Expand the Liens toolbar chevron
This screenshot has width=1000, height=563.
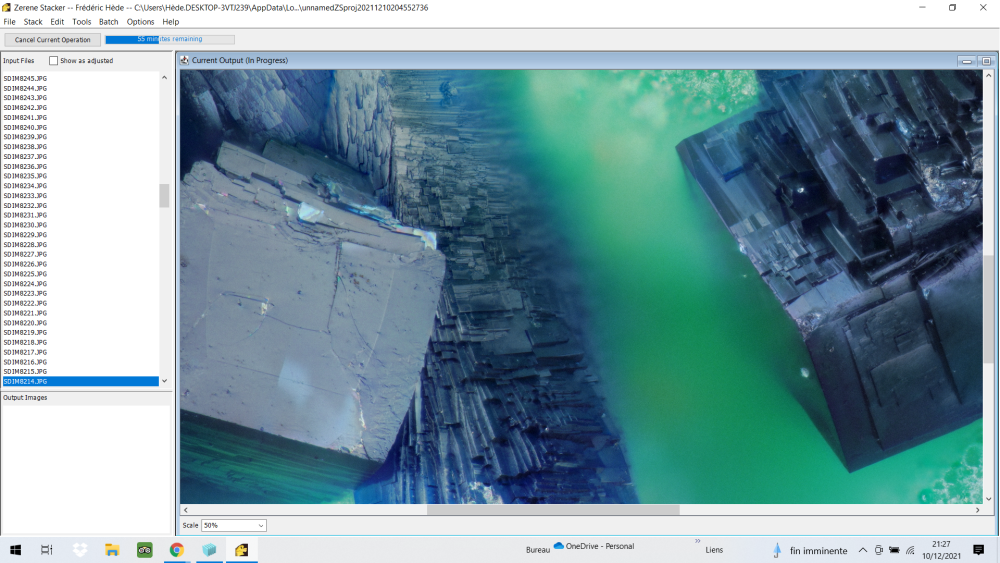click(x=697, y=542)
